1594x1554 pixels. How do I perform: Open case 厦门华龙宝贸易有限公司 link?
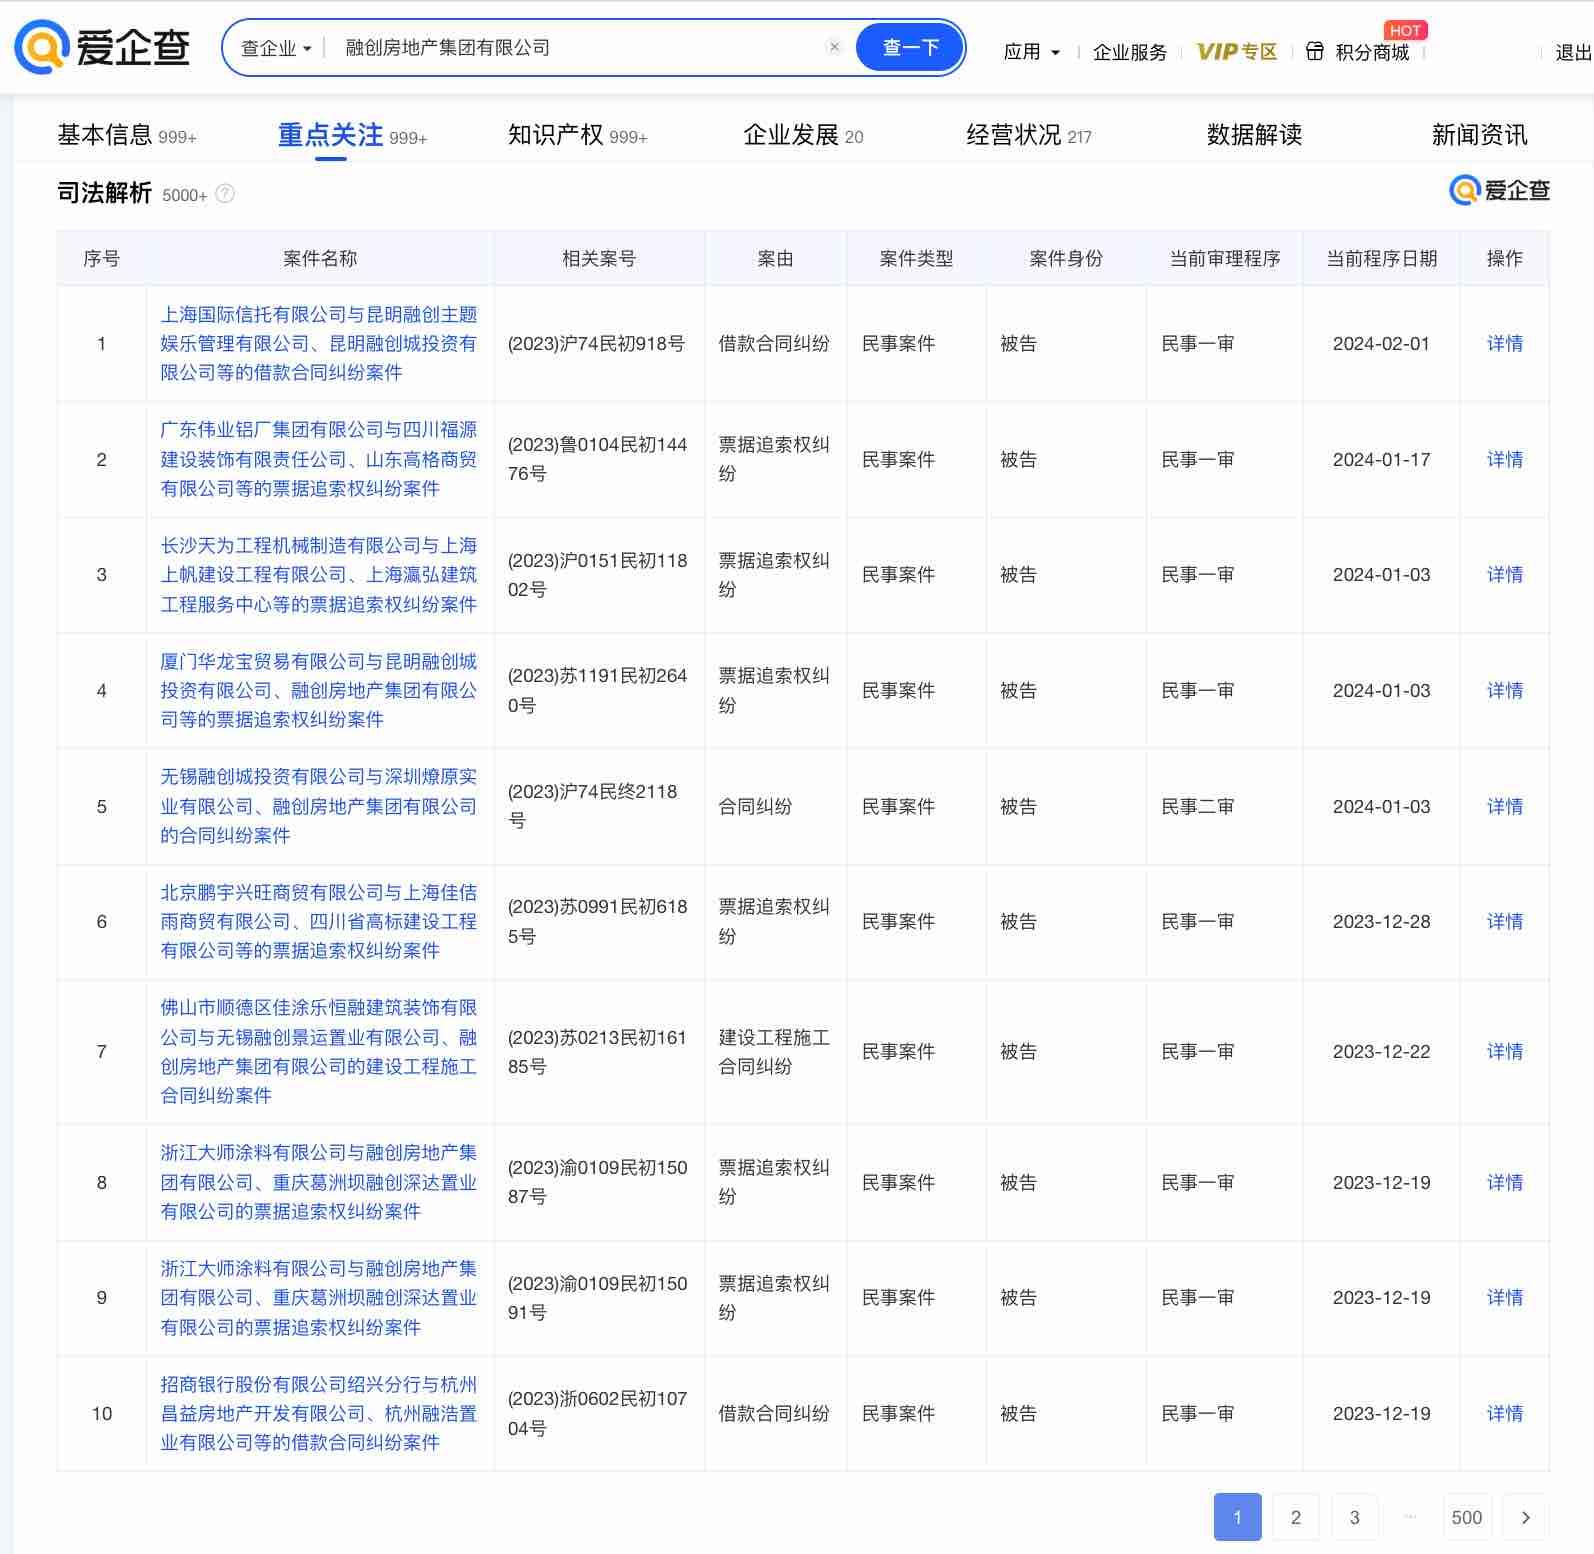pos(319,690)
